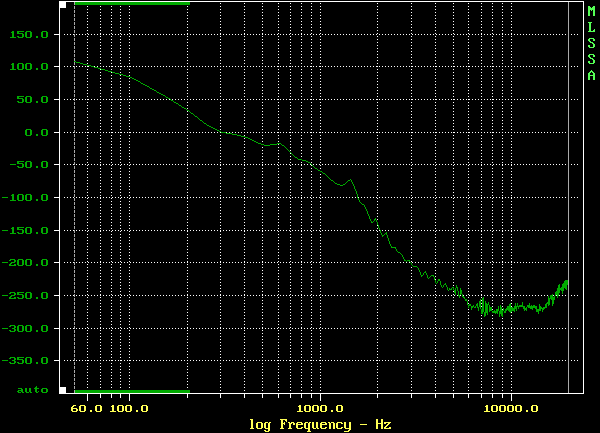
Task: Click the curve's starting point near 60 Hz
Action: tap(76, 62)
